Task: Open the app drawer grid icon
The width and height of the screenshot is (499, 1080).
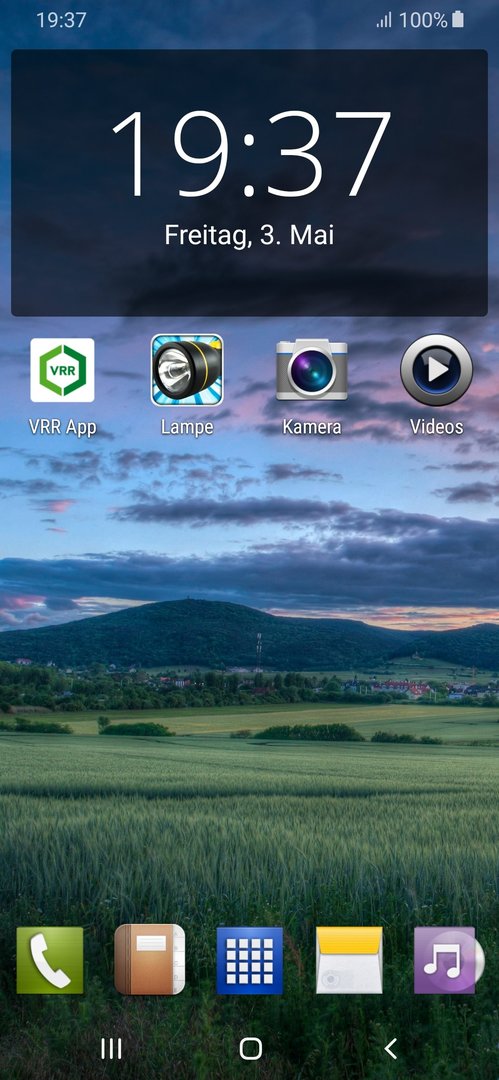Action: (x=250, y=960)
